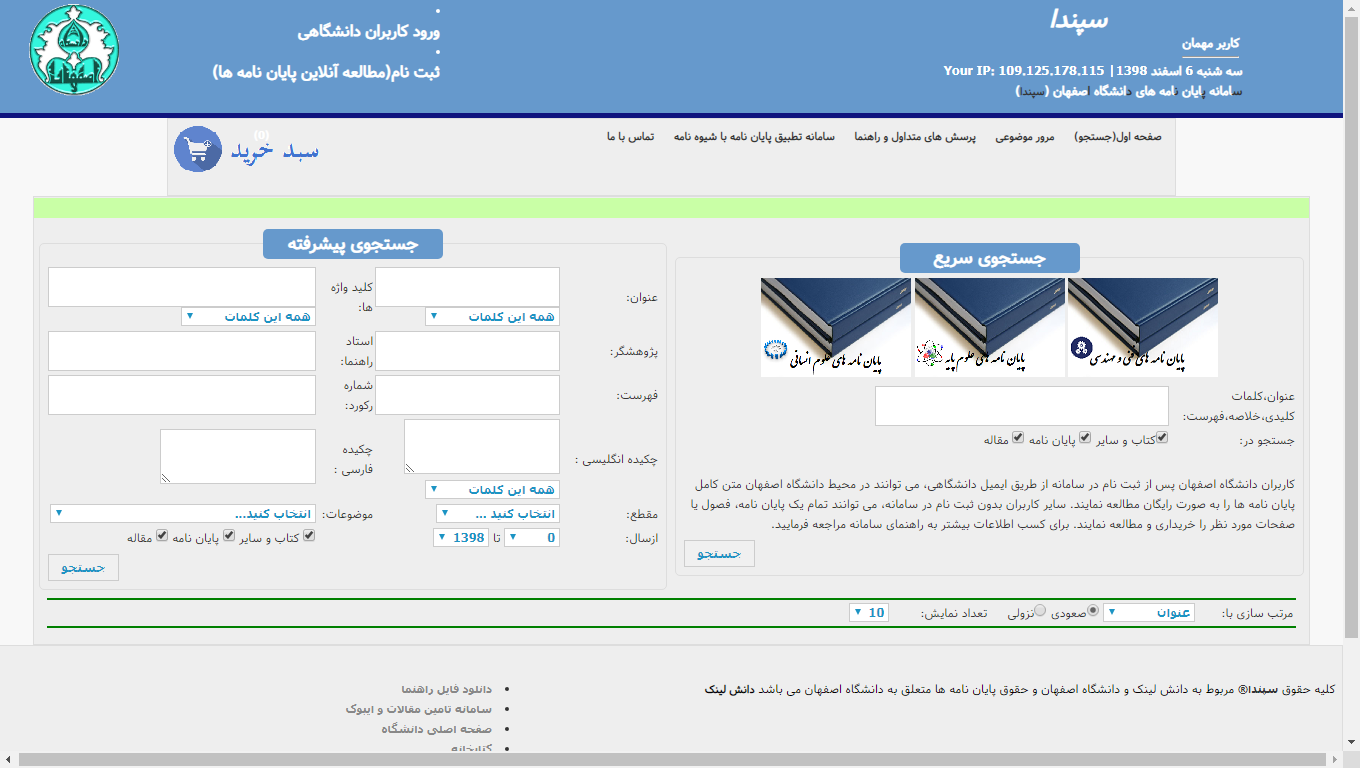Go to صفحه اول(جستجو) menu item

(1117, 136)
